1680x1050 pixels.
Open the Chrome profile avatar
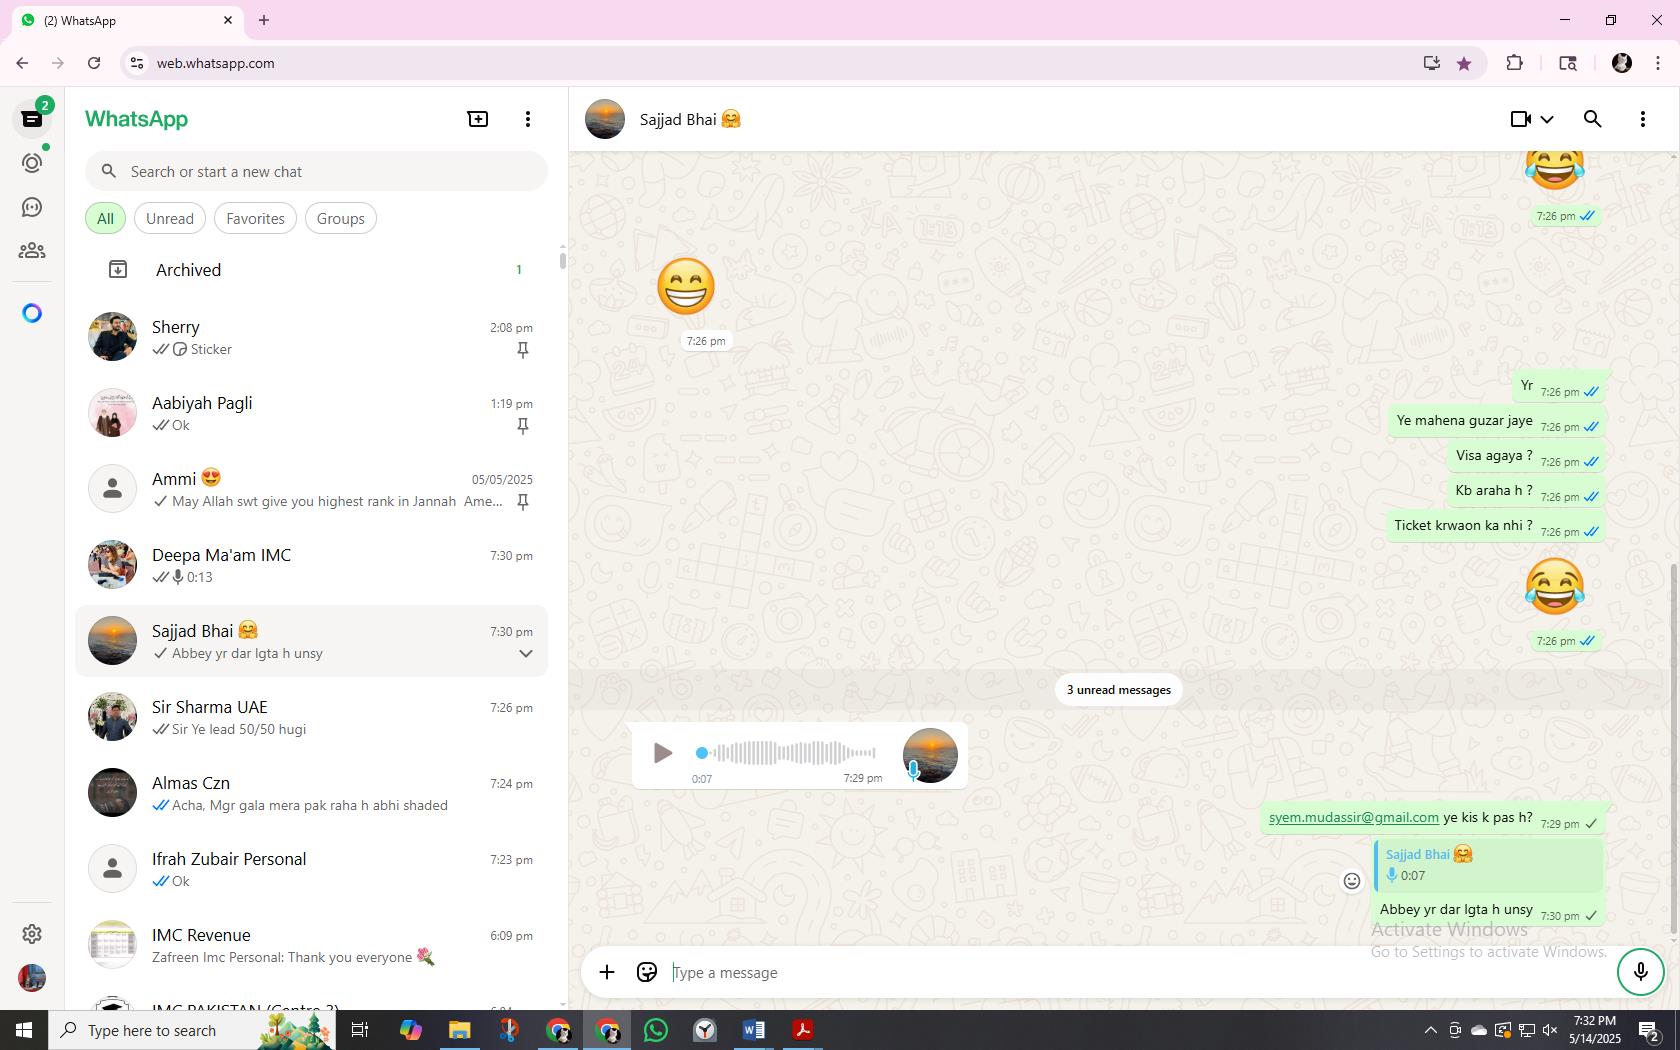pyautogui.click(x=1622, y=63)
